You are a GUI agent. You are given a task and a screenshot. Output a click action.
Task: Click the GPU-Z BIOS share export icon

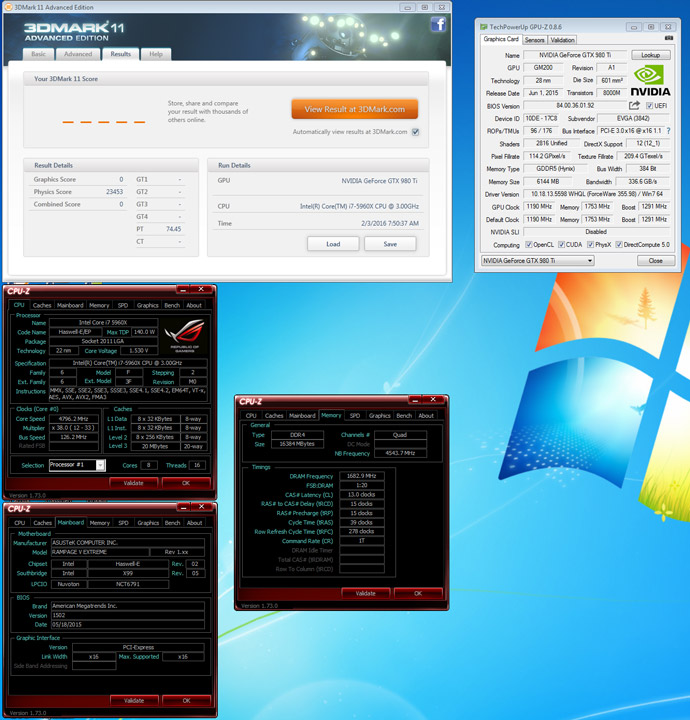pos(634,106)
